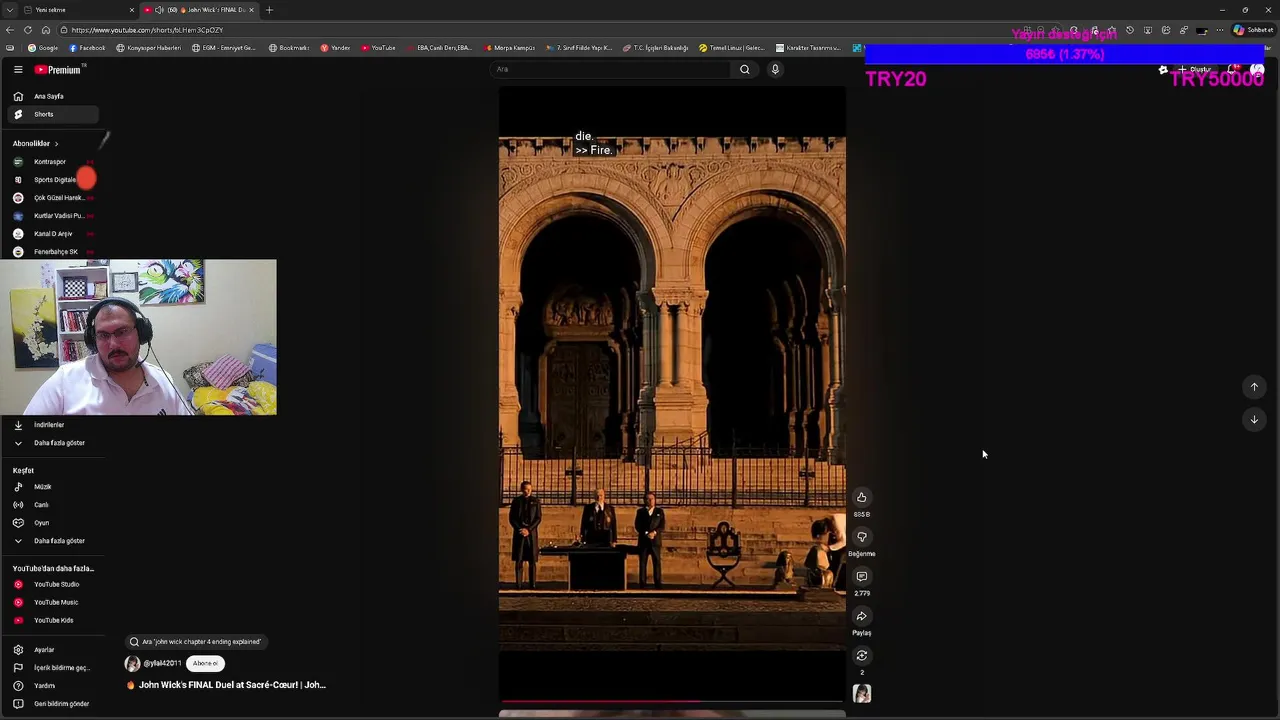Viewport: 1280px width, 720px height.
Task: Open the Yandex bookmark
Action: click(x=335, y=48)
